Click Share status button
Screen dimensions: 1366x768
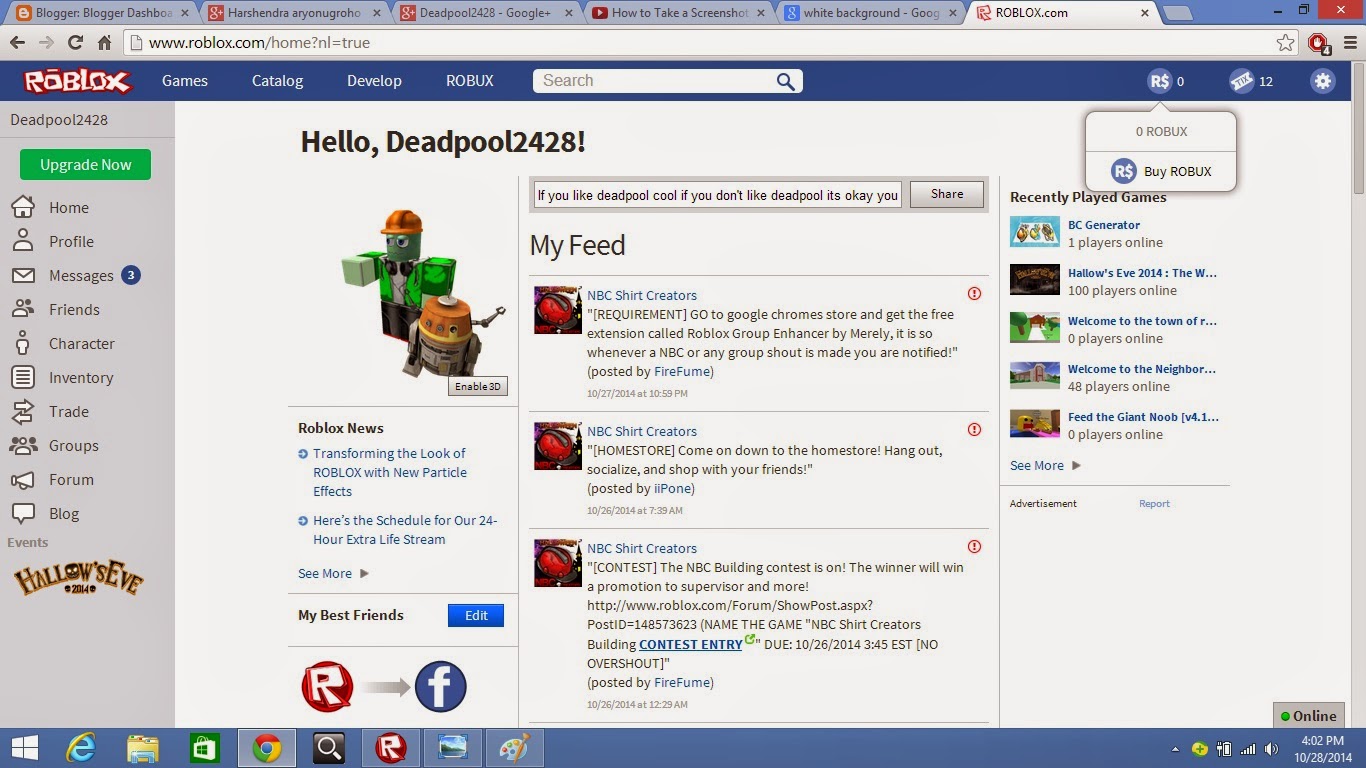point(947,195)
